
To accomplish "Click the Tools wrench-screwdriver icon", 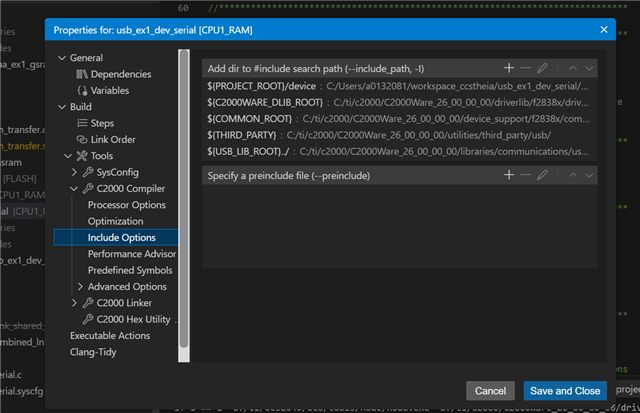I will [82, 155].
